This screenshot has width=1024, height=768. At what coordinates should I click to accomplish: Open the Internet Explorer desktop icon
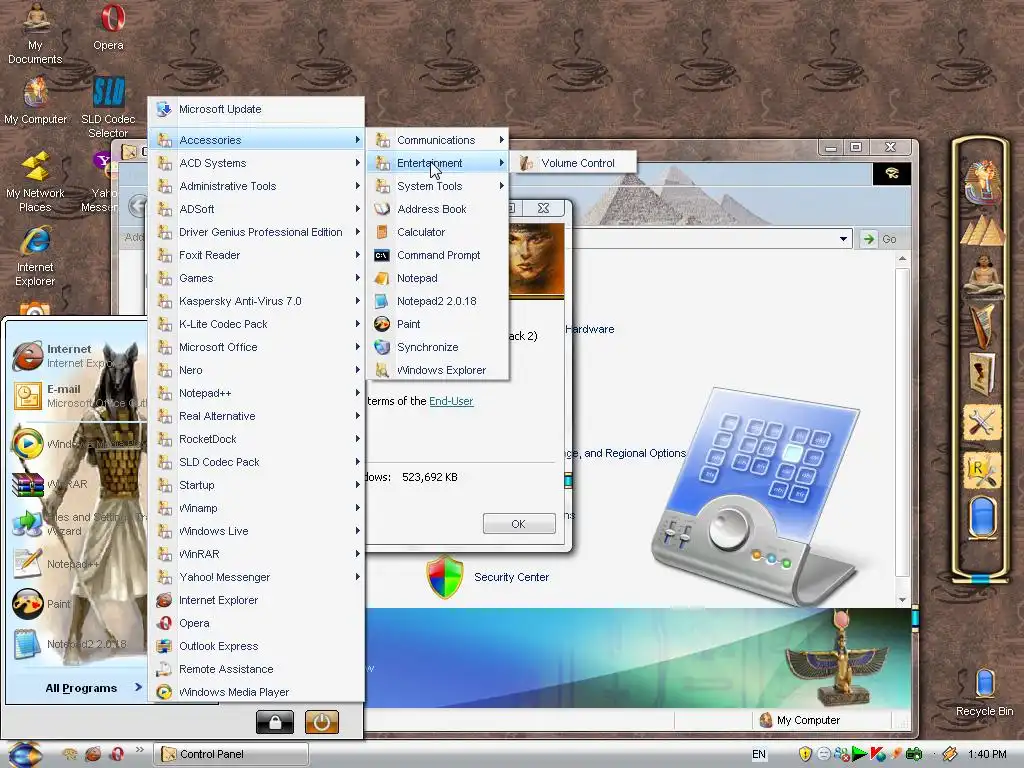coord(35,256)
